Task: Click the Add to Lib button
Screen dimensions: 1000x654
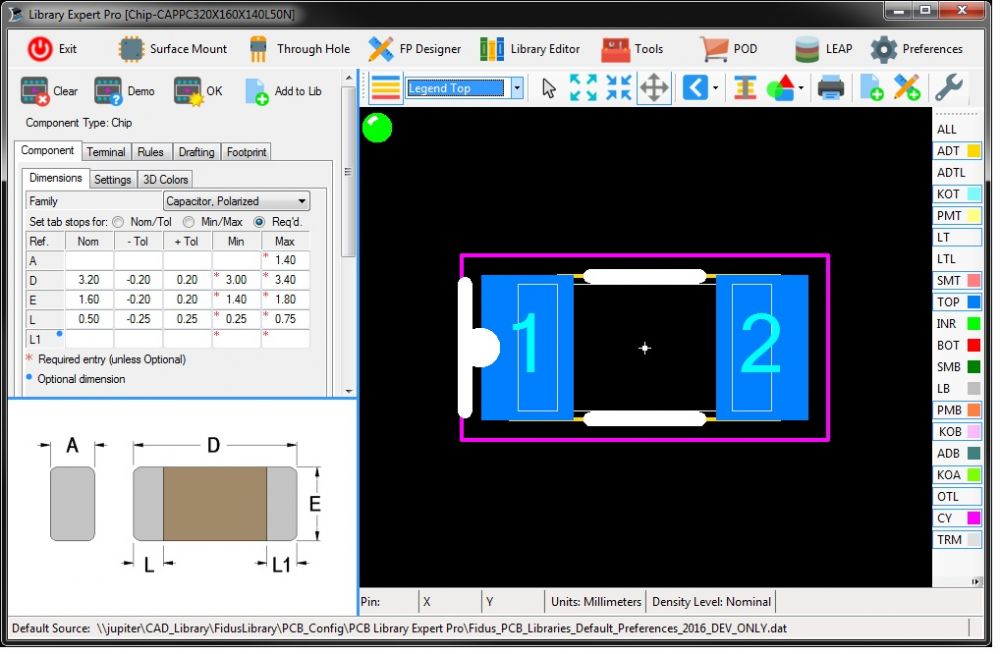Action: tap(283, 91)
